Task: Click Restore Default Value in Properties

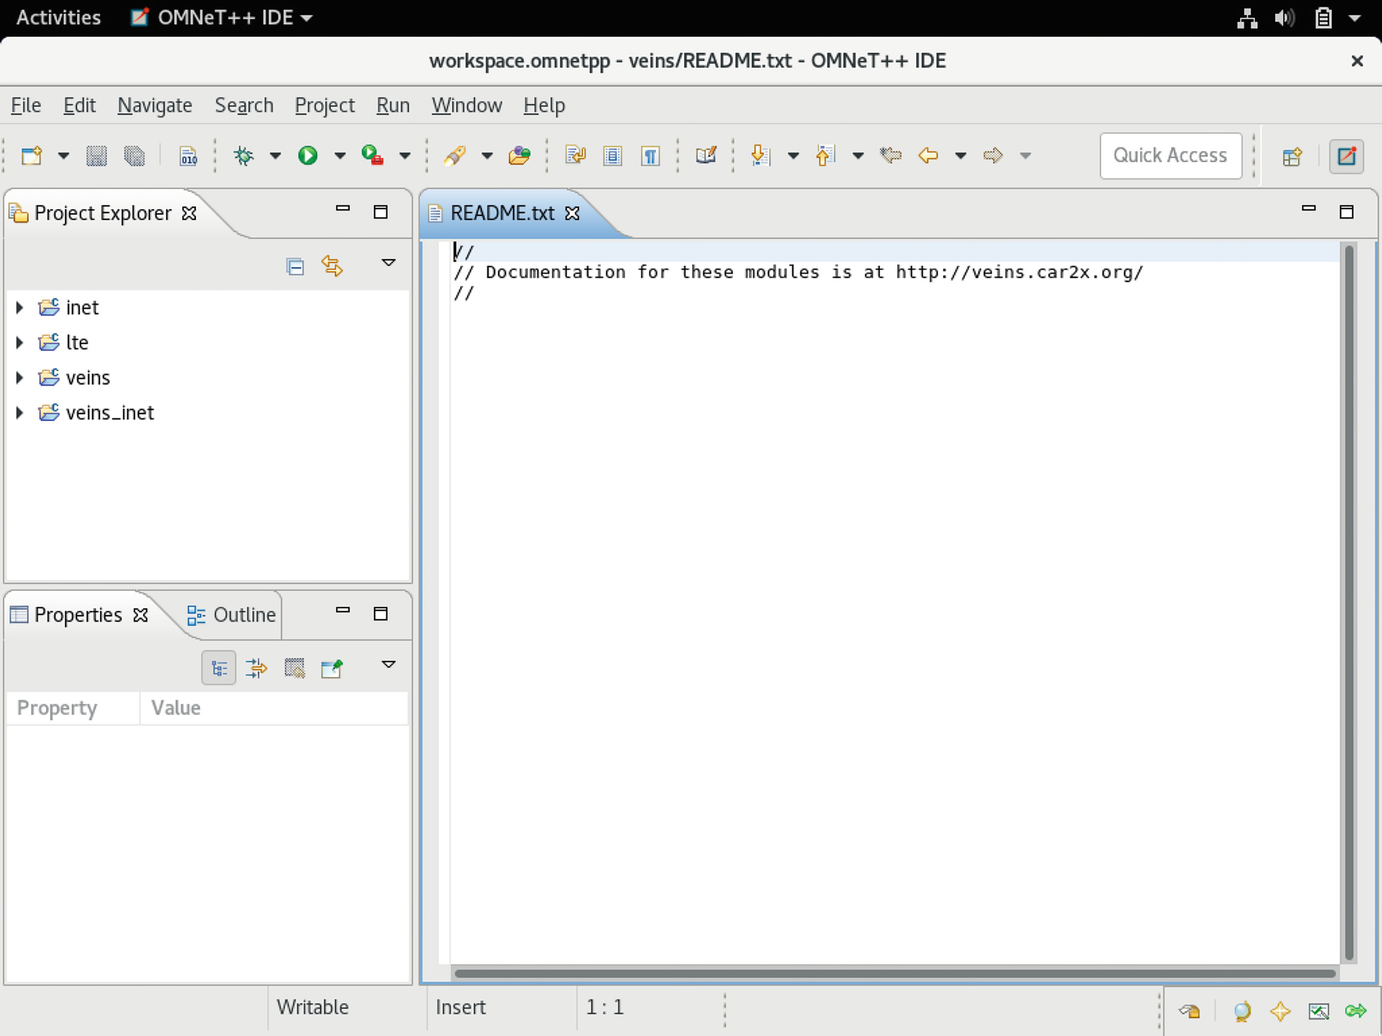Action: 294,668
